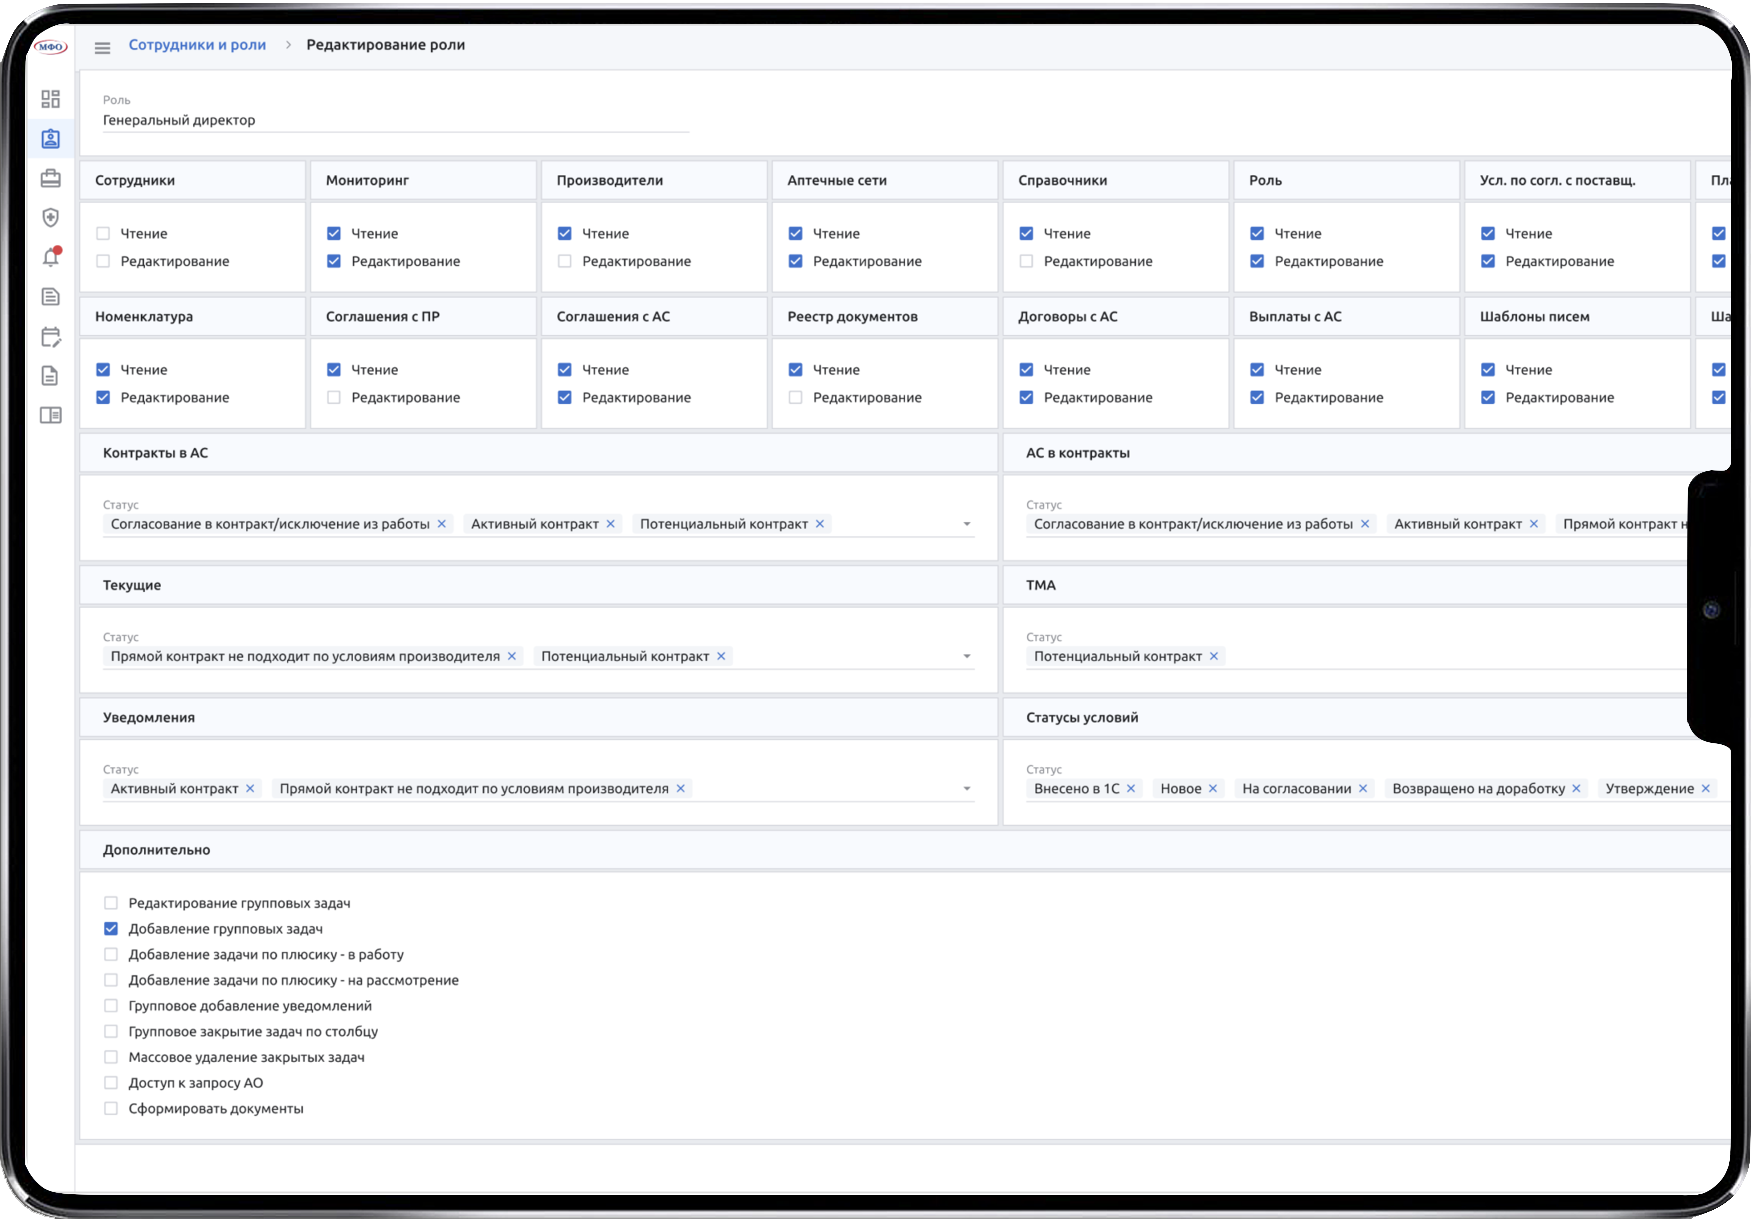Image resolution: width=1753 pixels, height=1219 pixels.
Task: Open the hamburger menu in the header
Action: point(102,47)
